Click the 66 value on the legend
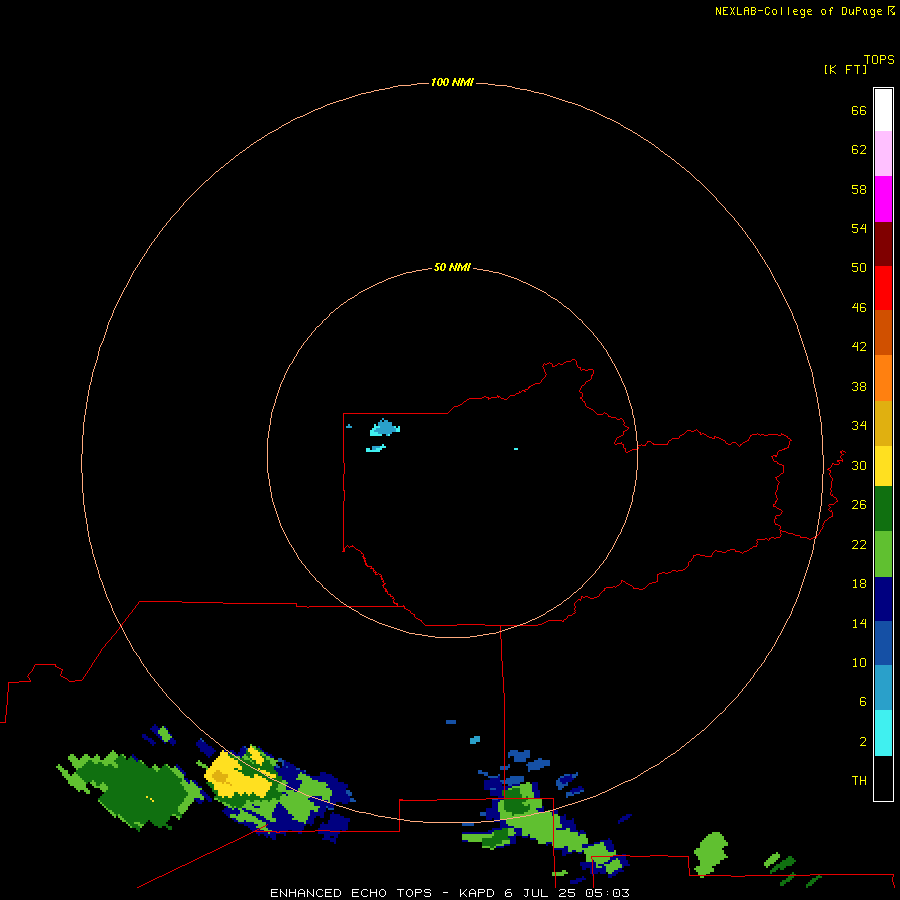900x900 pixels. click(x=859, y=110)
